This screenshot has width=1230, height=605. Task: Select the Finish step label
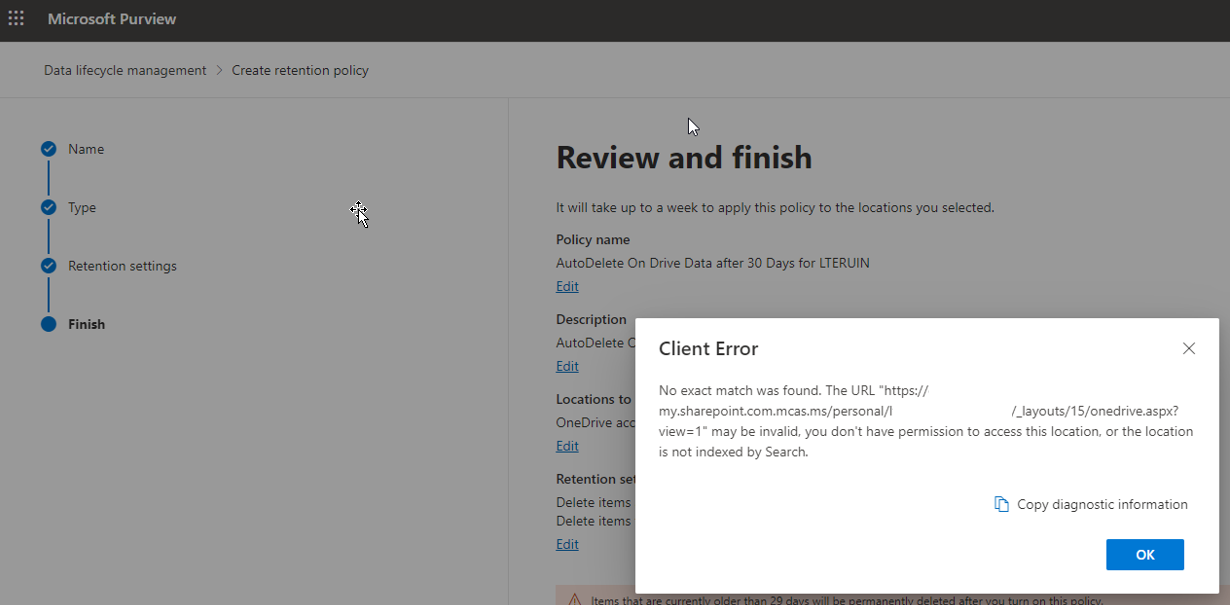tap(86, 324)
